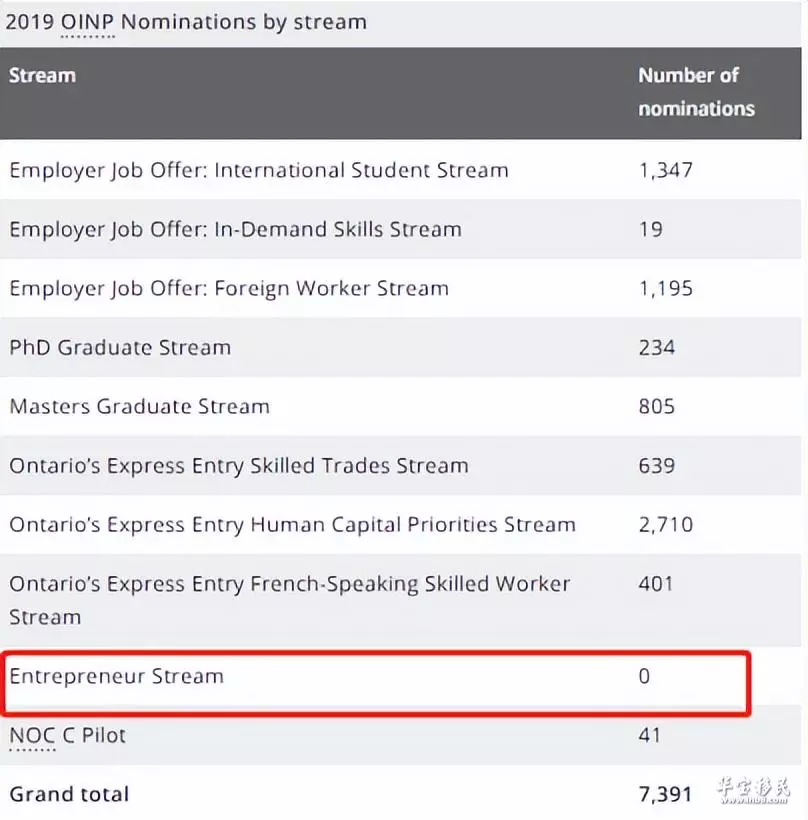Click the 2,710 nominations value
The image size is (808, 820).
click(x=666, y=525)
